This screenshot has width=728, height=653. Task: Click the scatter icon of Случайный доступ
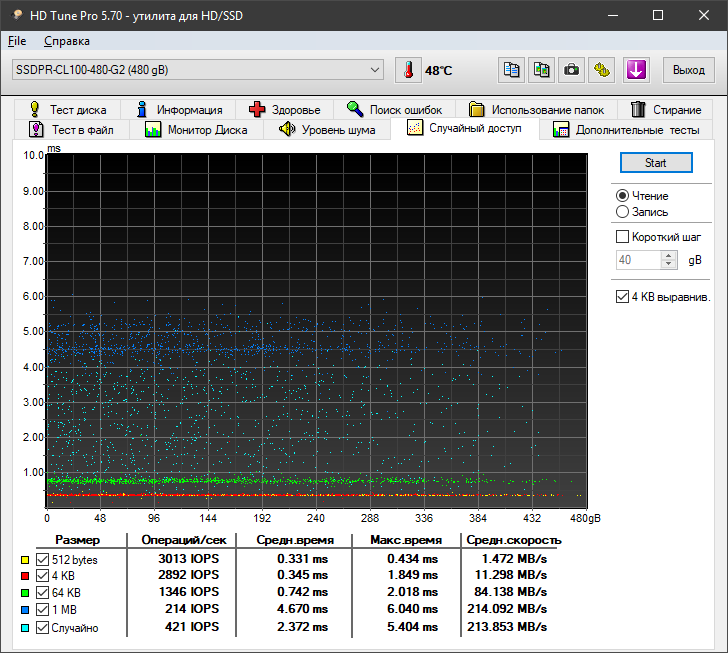(x=415, y=128)
